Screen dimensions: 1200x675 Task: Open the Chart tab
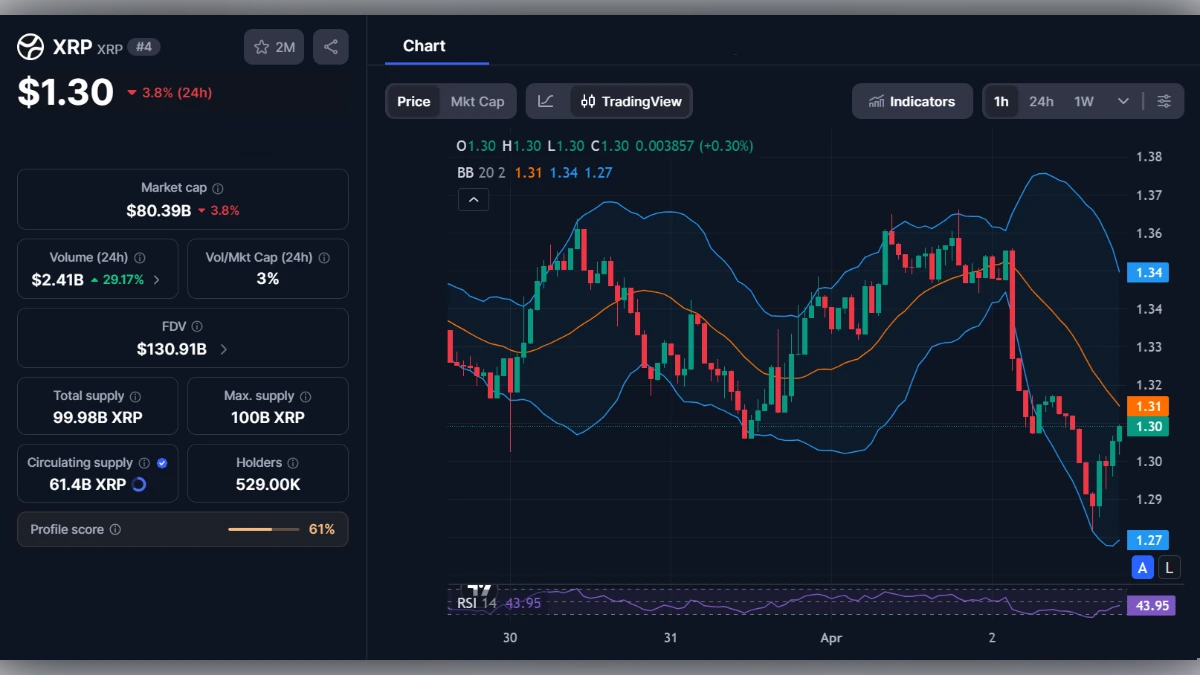pos(424,46)
